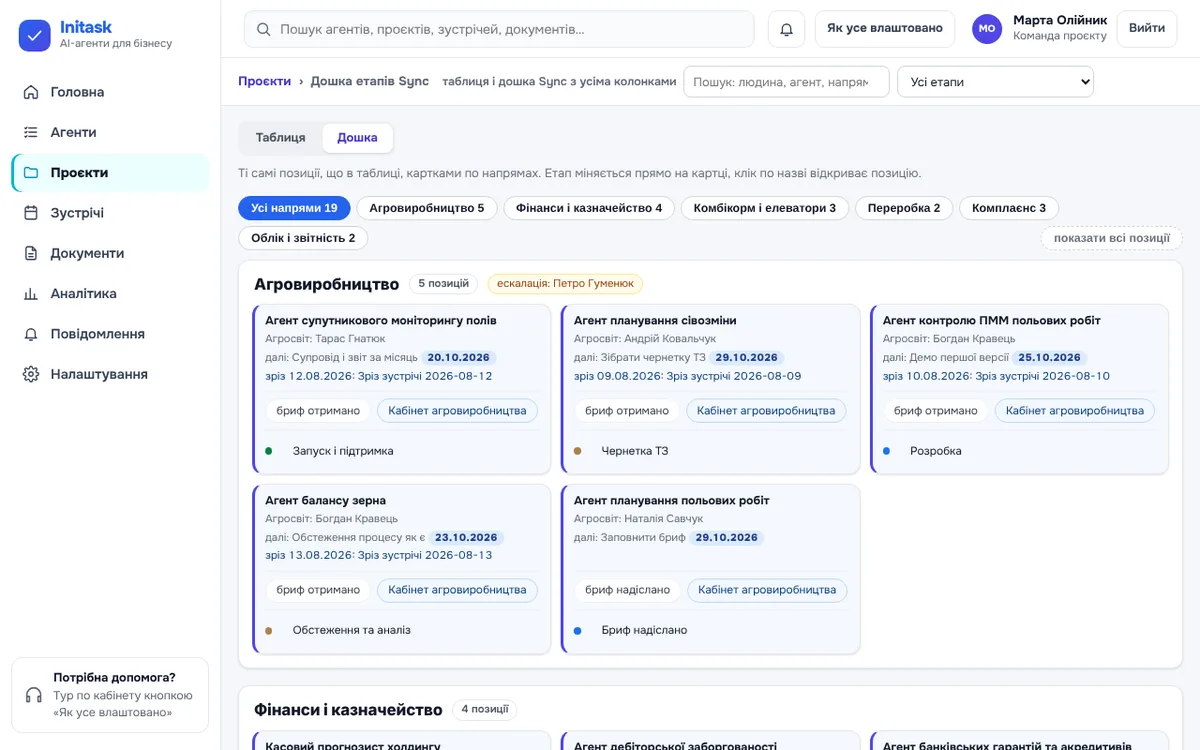The image size is (1200, 750).
Task: Click the Як усе влаштовано button
Action: (x=885, y=28)
